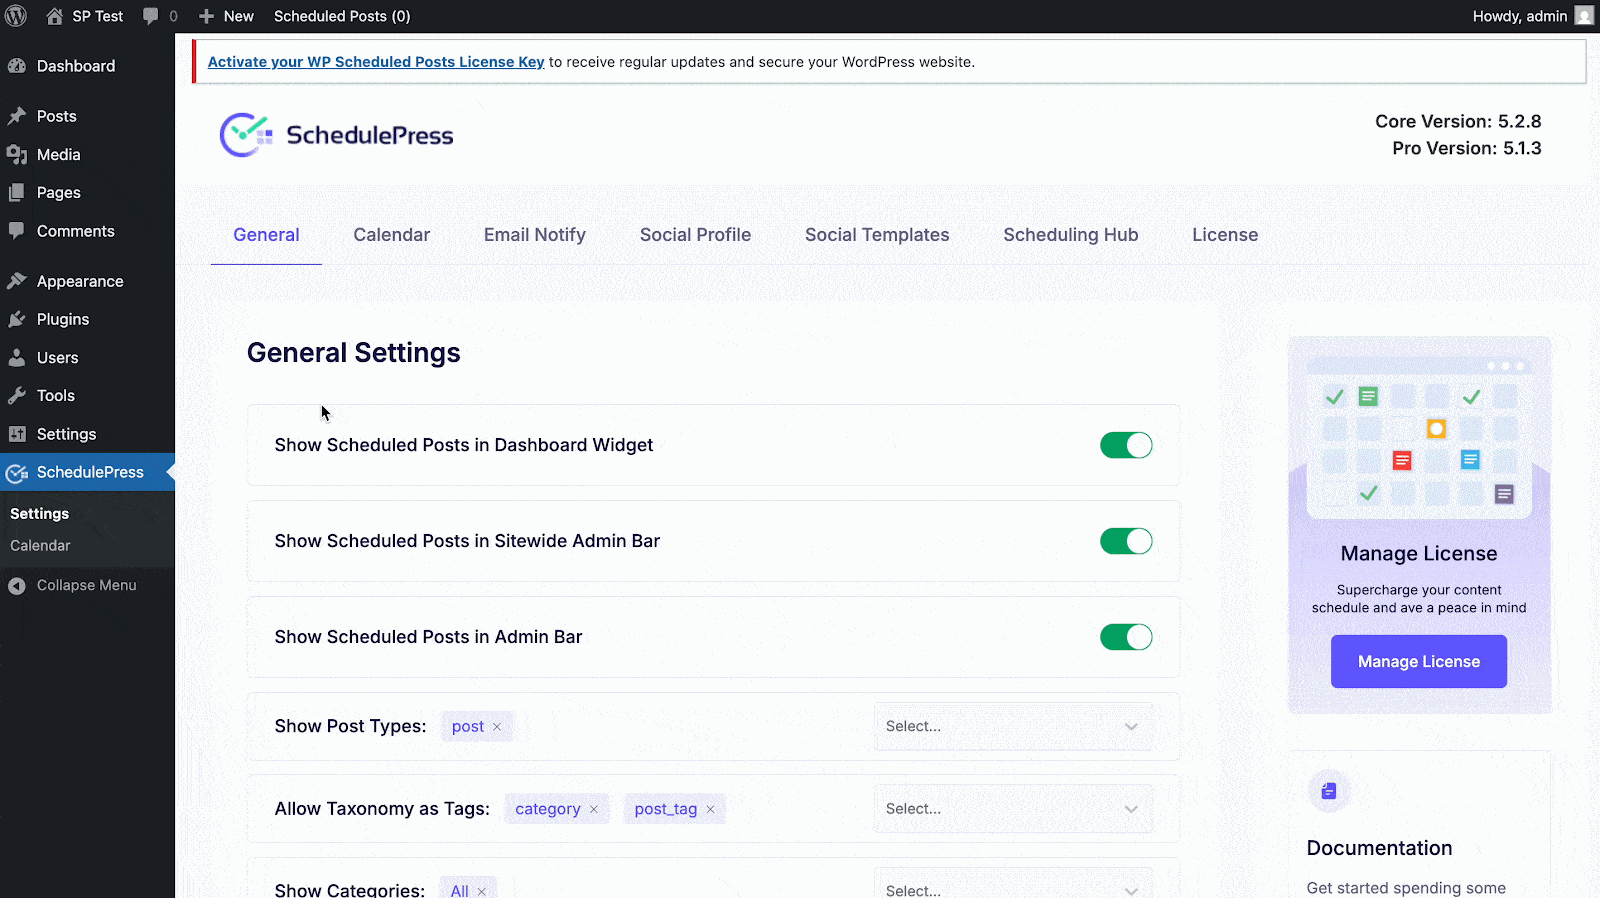1600x898 pixels.
Task: Remove the post tag with x
Action: 497,727
